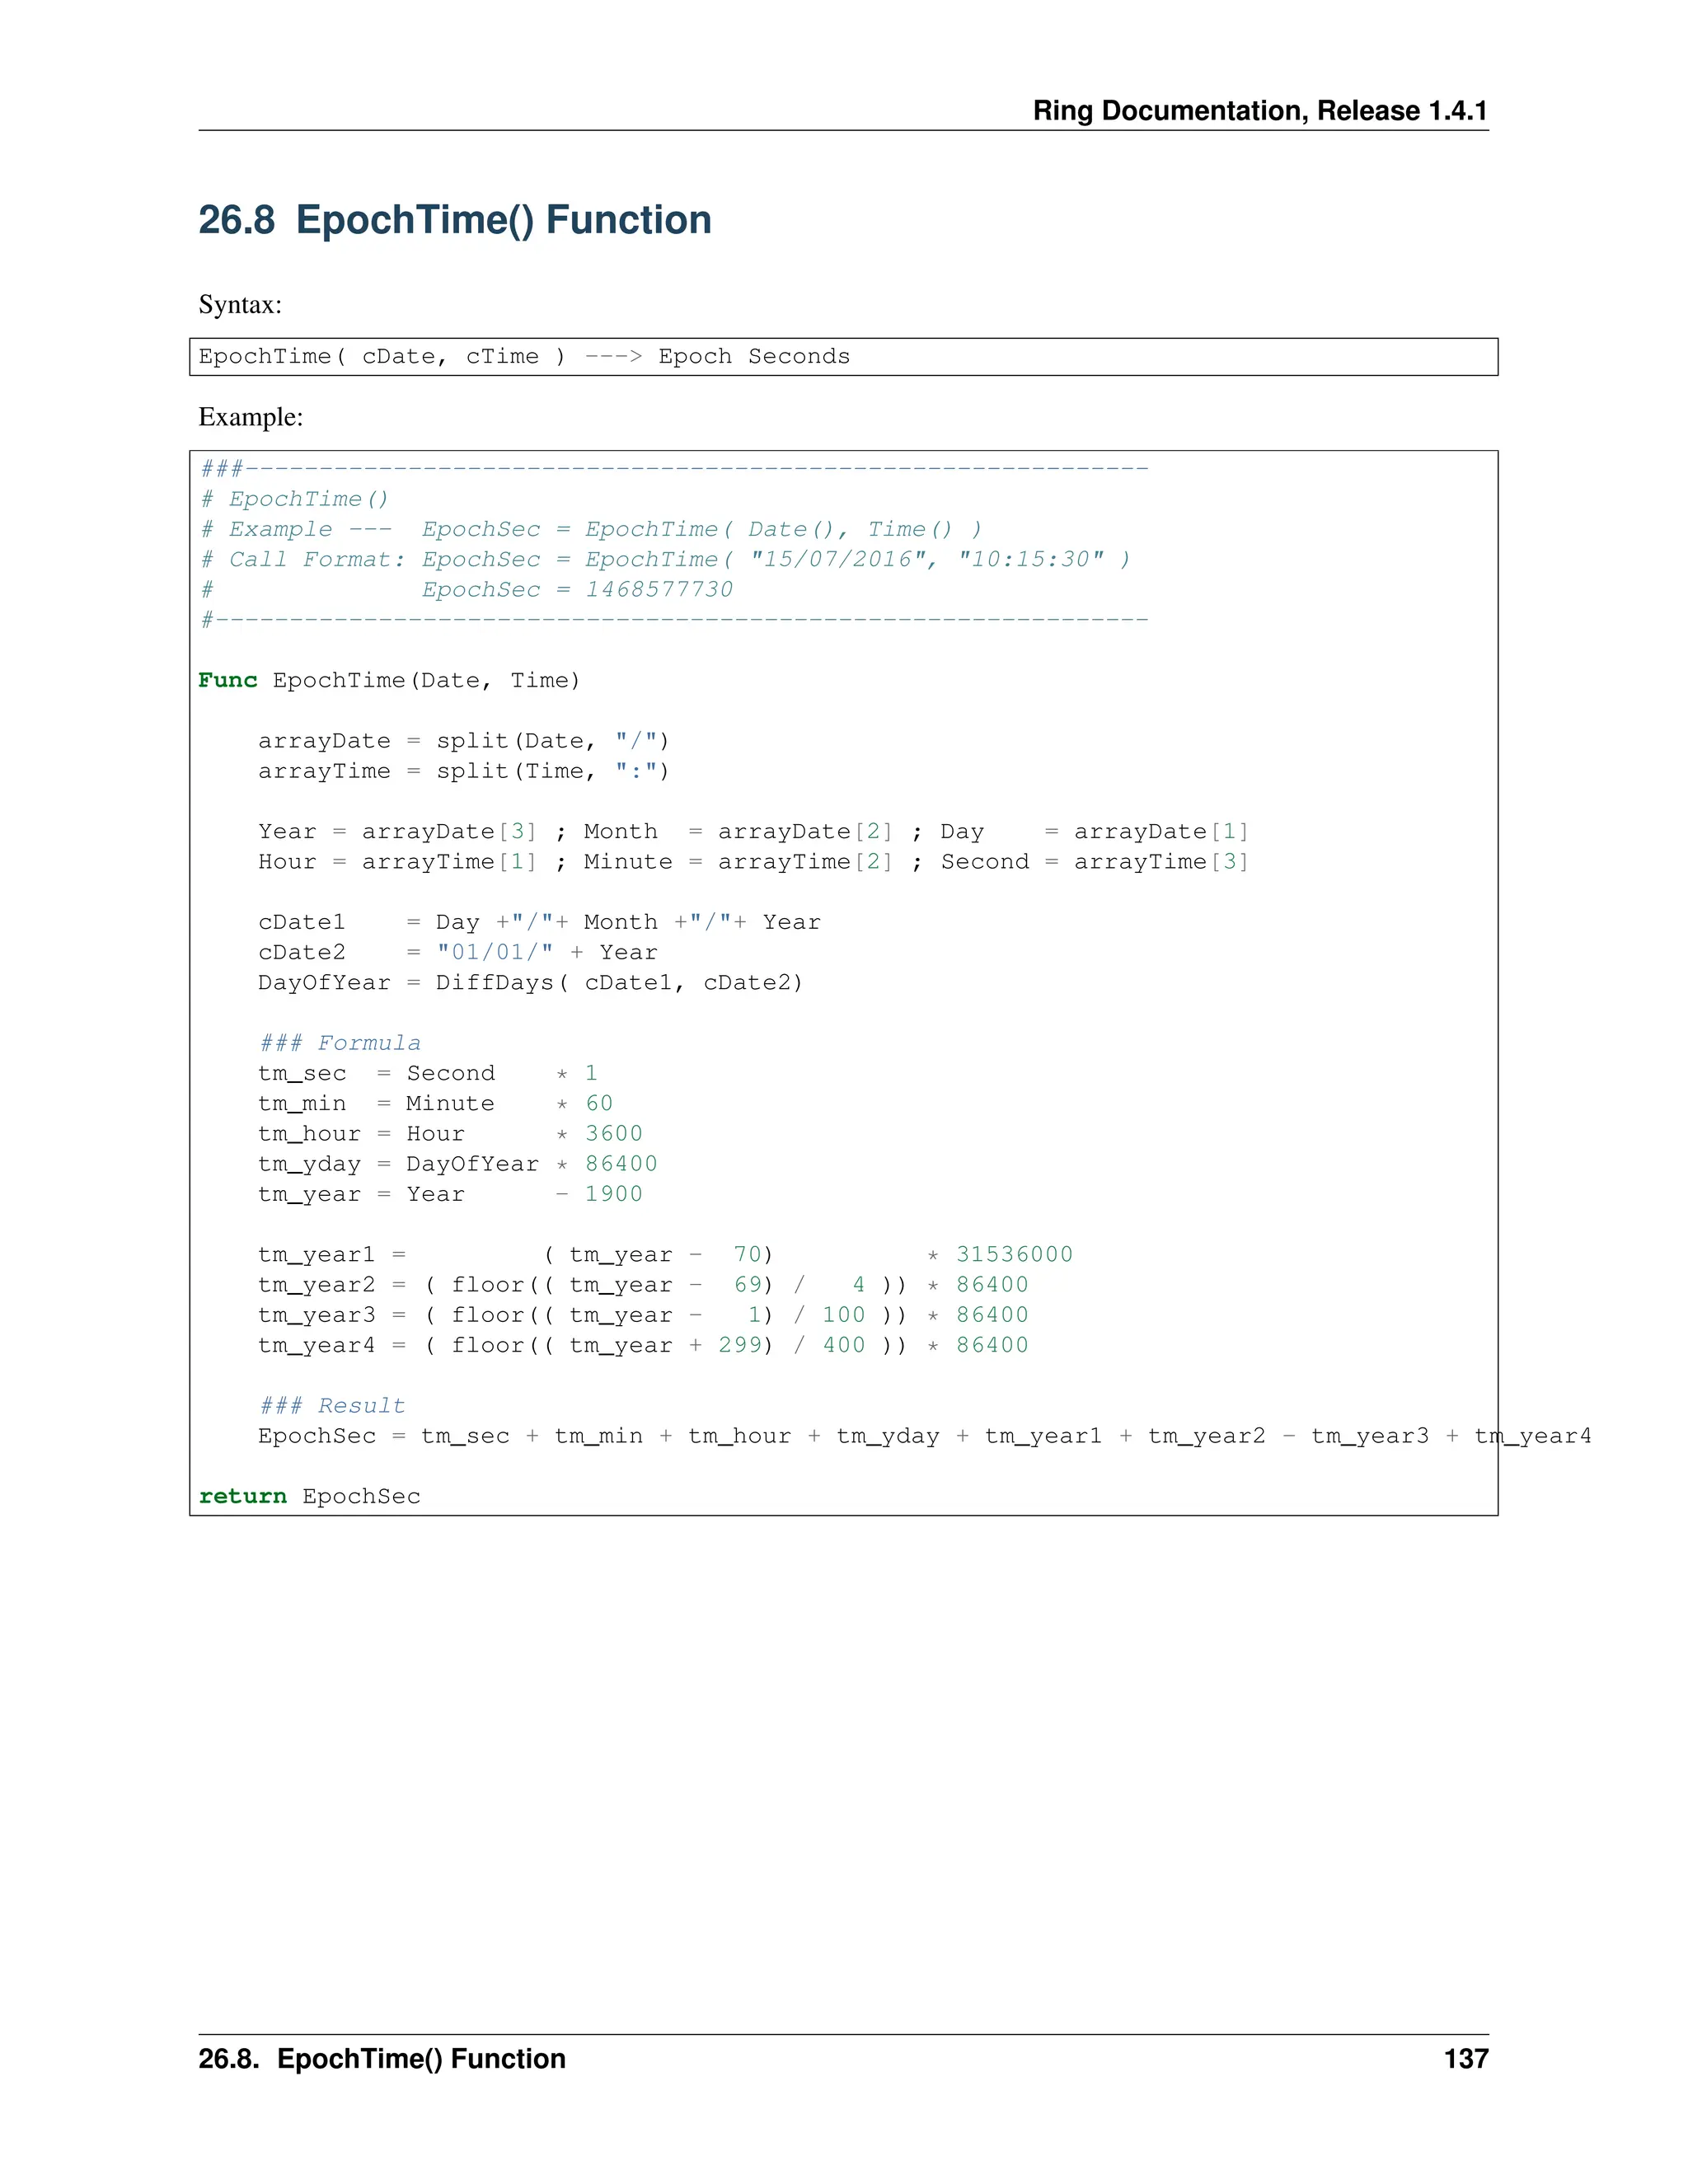Click the '### Result' comment line
This screenshot has width=1688, height=2184.
click(332, 1405)
